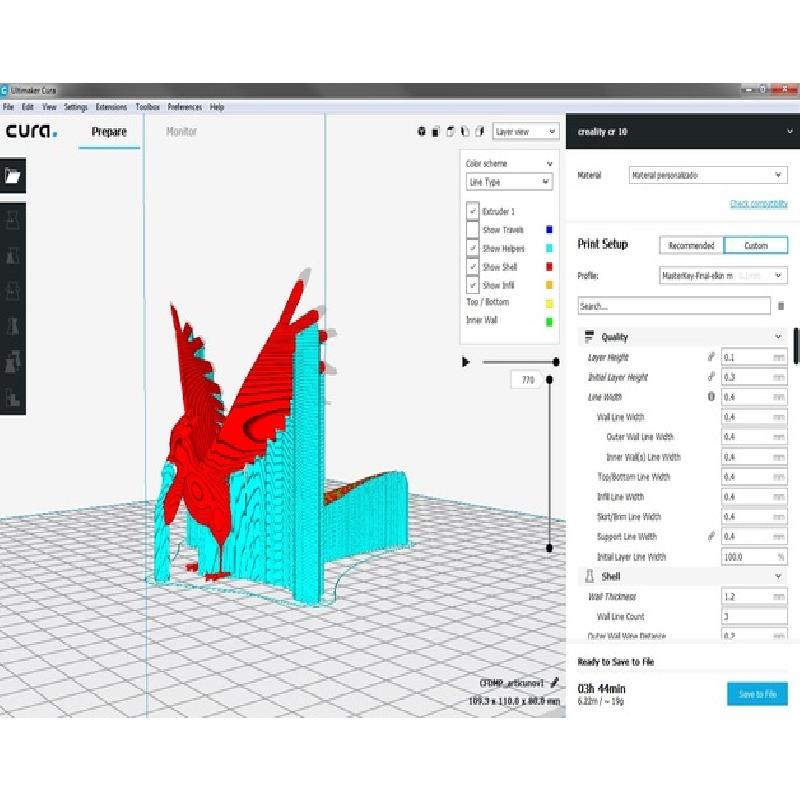This screenshot has width=800, height=800.
Task: Open the Settings menu
Action: (x=76, y=107)
